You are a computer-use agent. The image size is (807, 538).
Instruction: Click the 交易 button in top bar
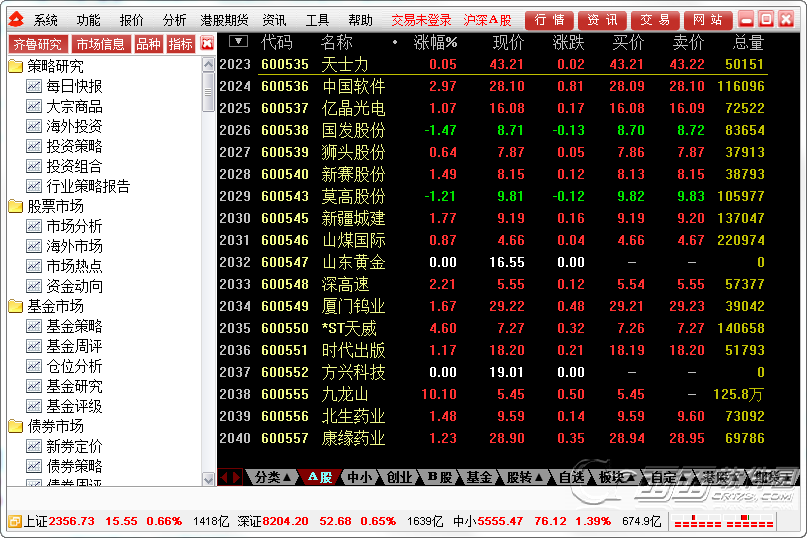[655, 20]
